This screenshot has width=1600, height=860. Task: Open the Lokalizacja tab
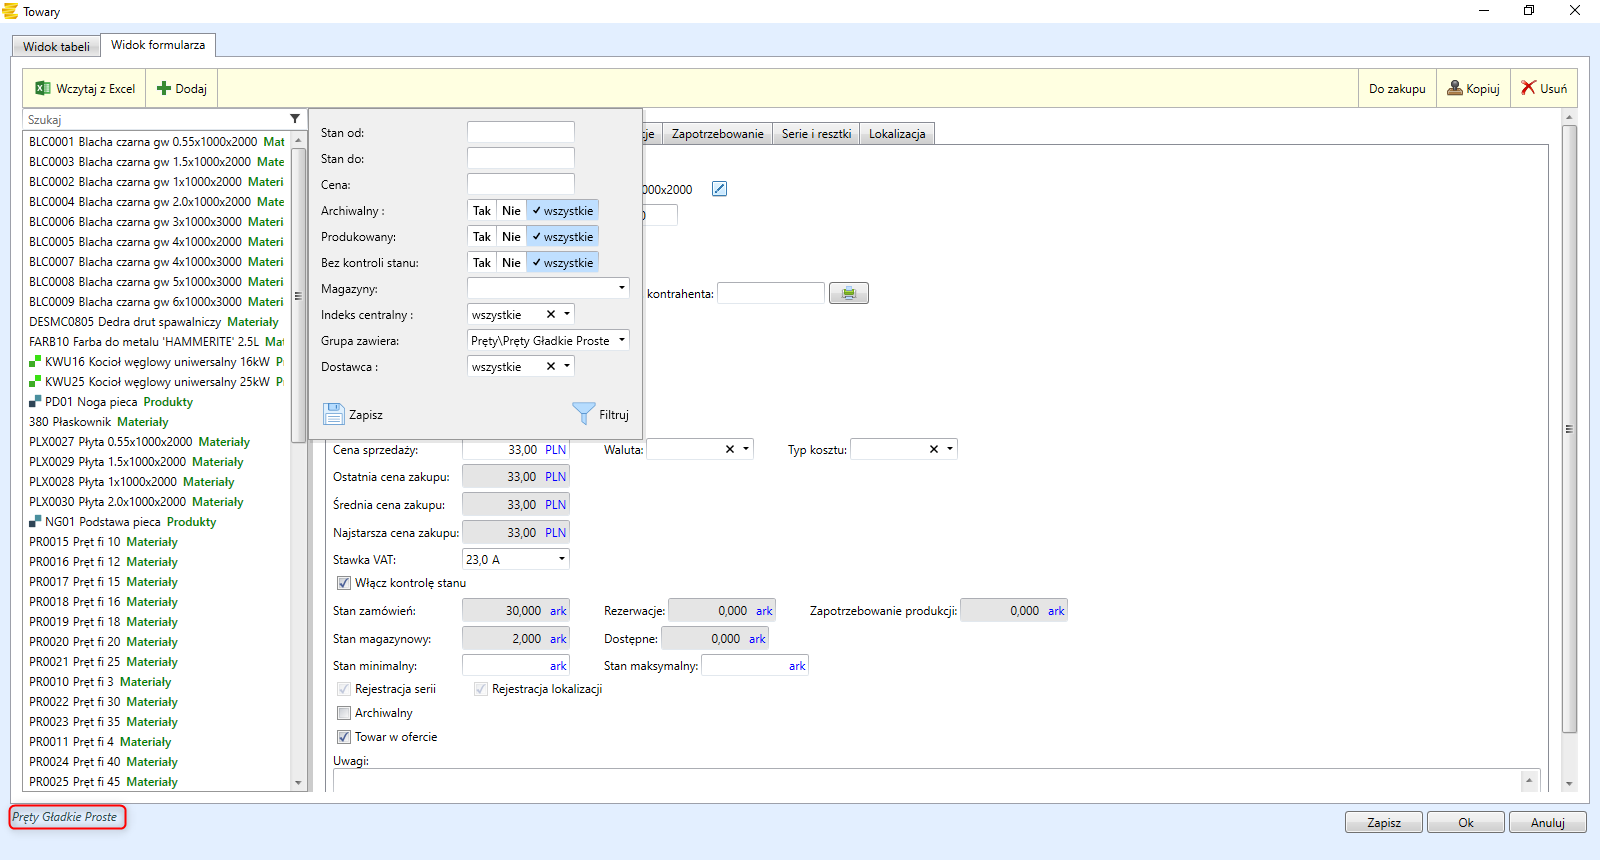tap(897, 134)
